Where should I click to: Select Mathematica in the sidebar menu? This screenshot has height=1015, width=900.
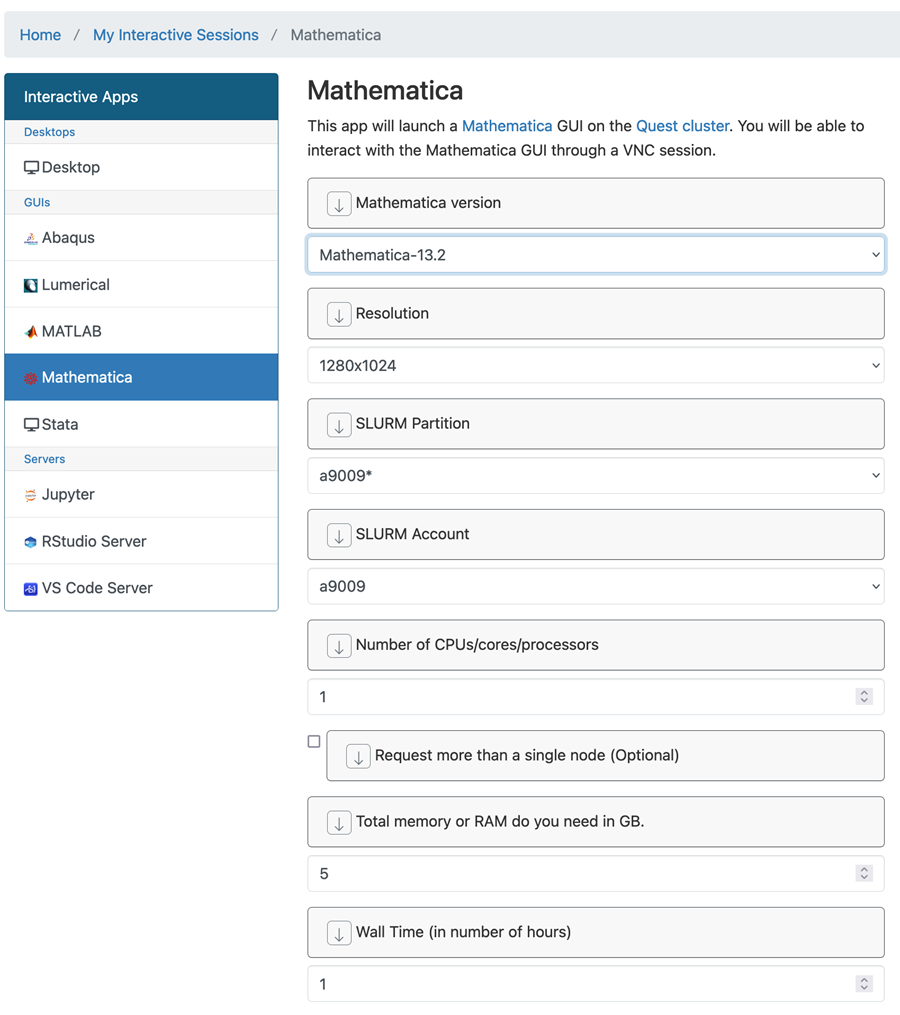point(141,378)
